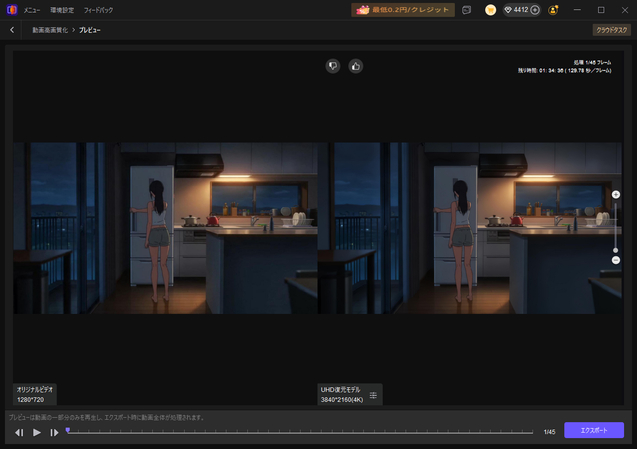Open UHD model settings sliders icon
This screenshot has height=449, width=637.
coord(373,395)
